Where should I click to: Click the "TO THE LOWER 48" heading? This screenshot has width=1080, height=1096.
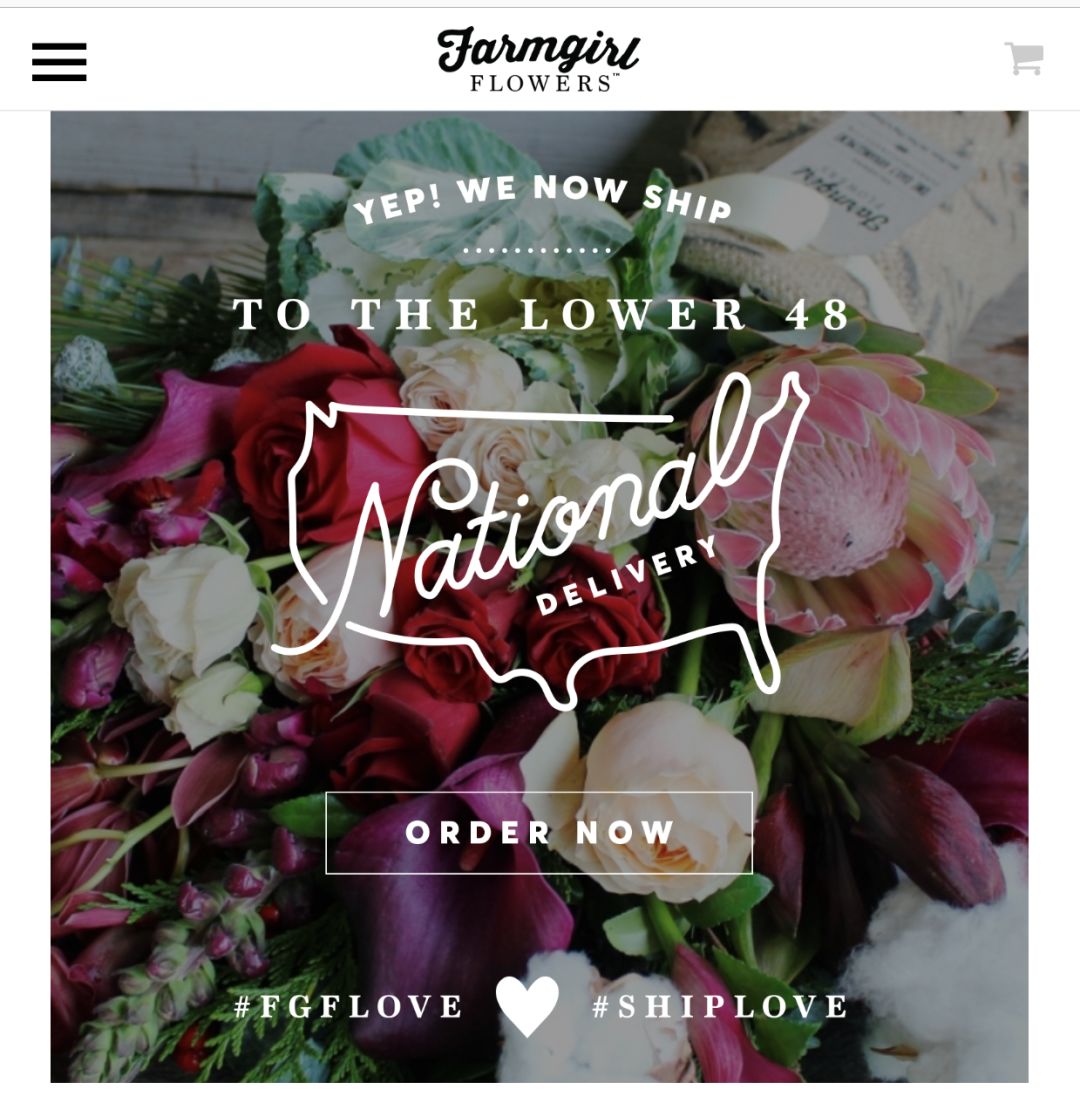pos(542,314)
